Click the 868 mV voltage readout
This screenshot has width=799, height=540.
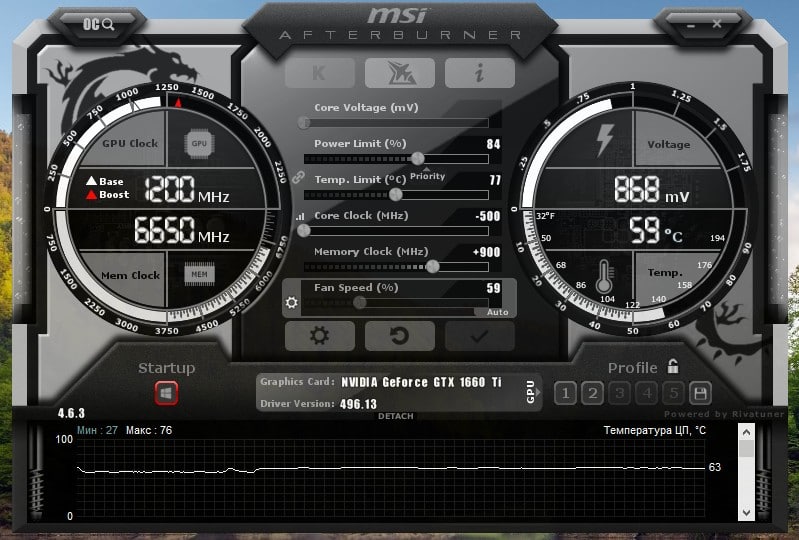(x=652, y=190)
